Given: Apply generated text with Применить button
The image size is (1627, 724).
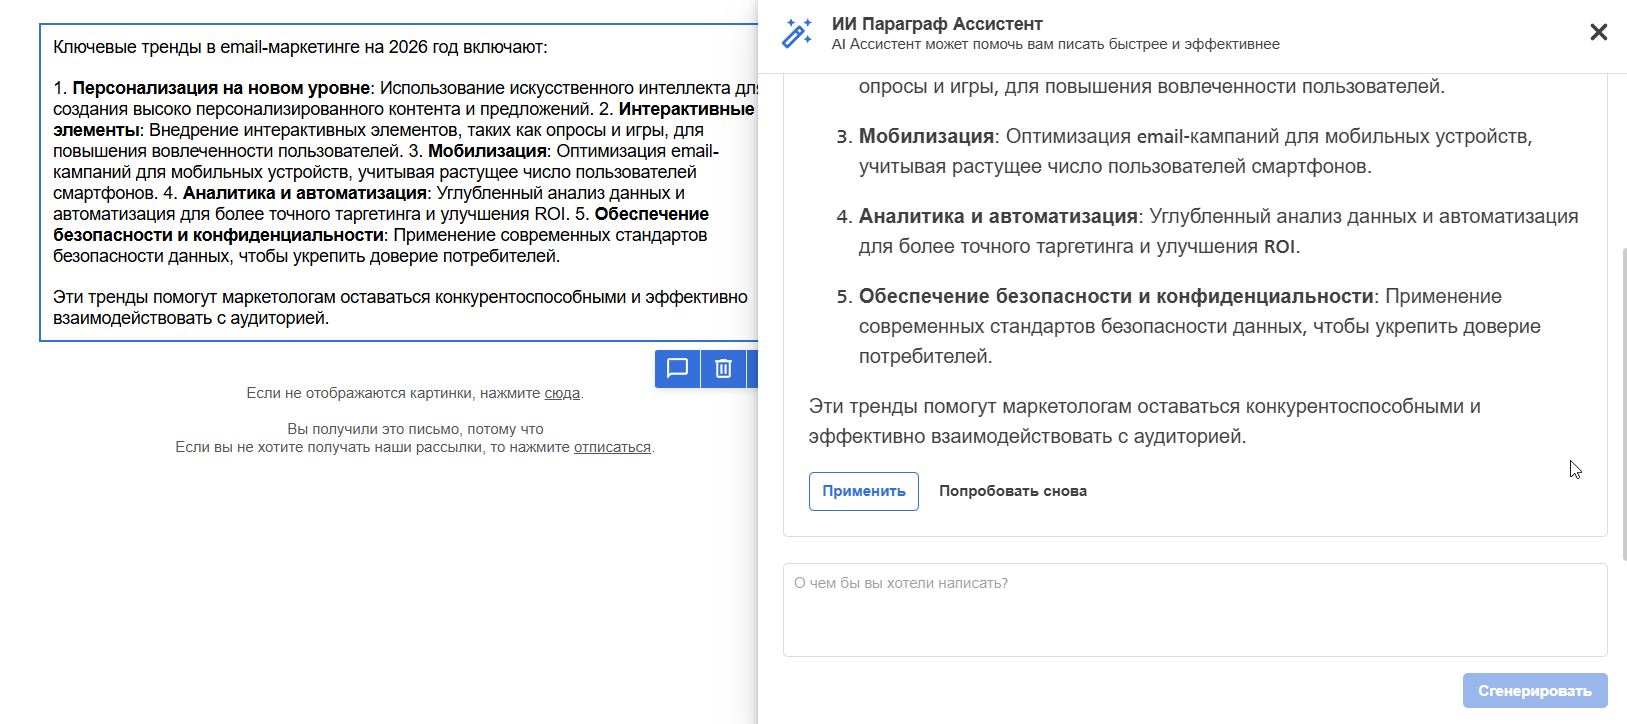Looking at the screenshot, I should [x=863, y=491].
